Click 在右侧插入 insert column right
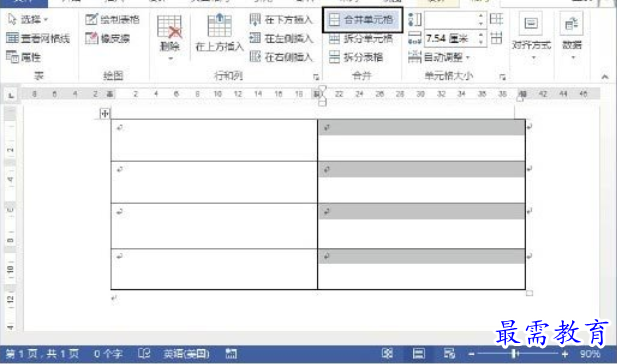This screenshot has width=617, height=364. [281, 57]
